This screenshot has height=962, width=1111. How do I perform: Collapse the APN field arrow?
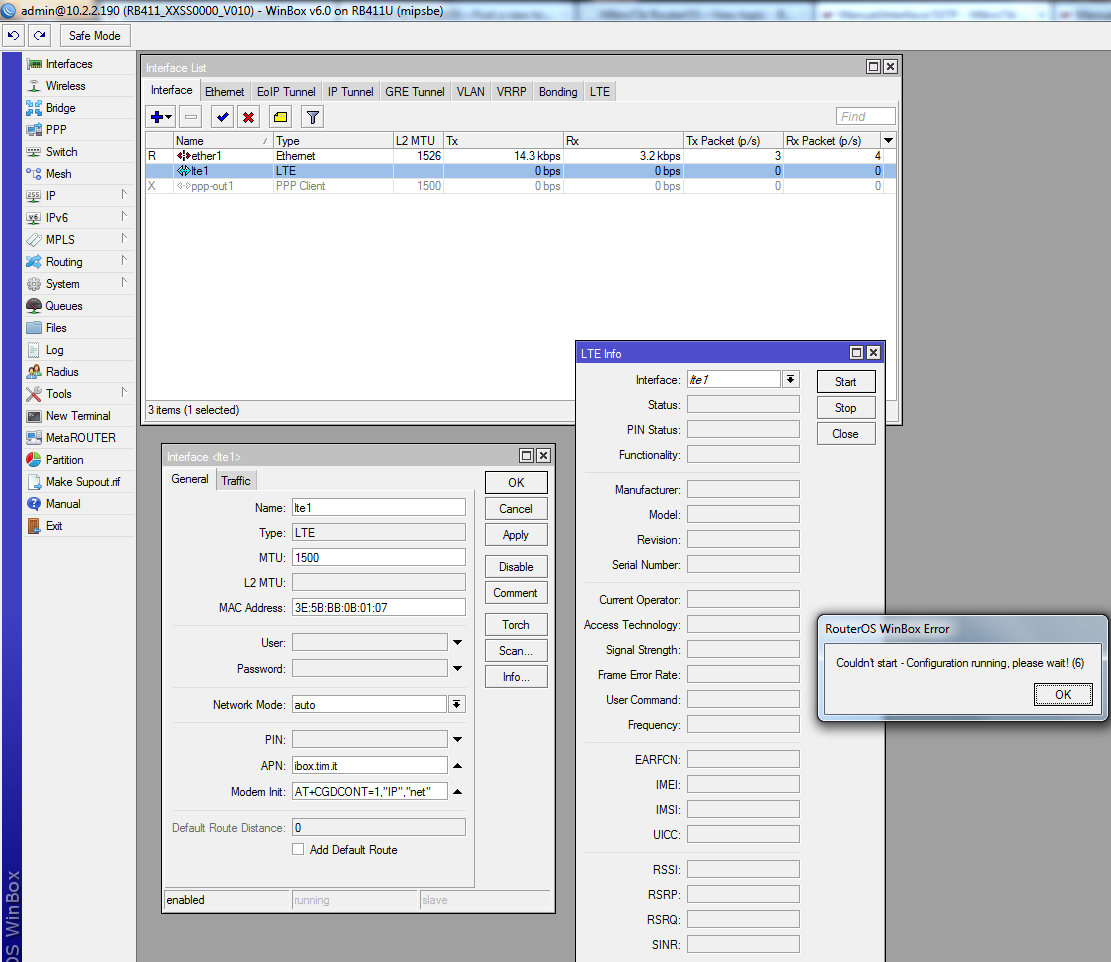pyautogui.click(x=457, y=766)
